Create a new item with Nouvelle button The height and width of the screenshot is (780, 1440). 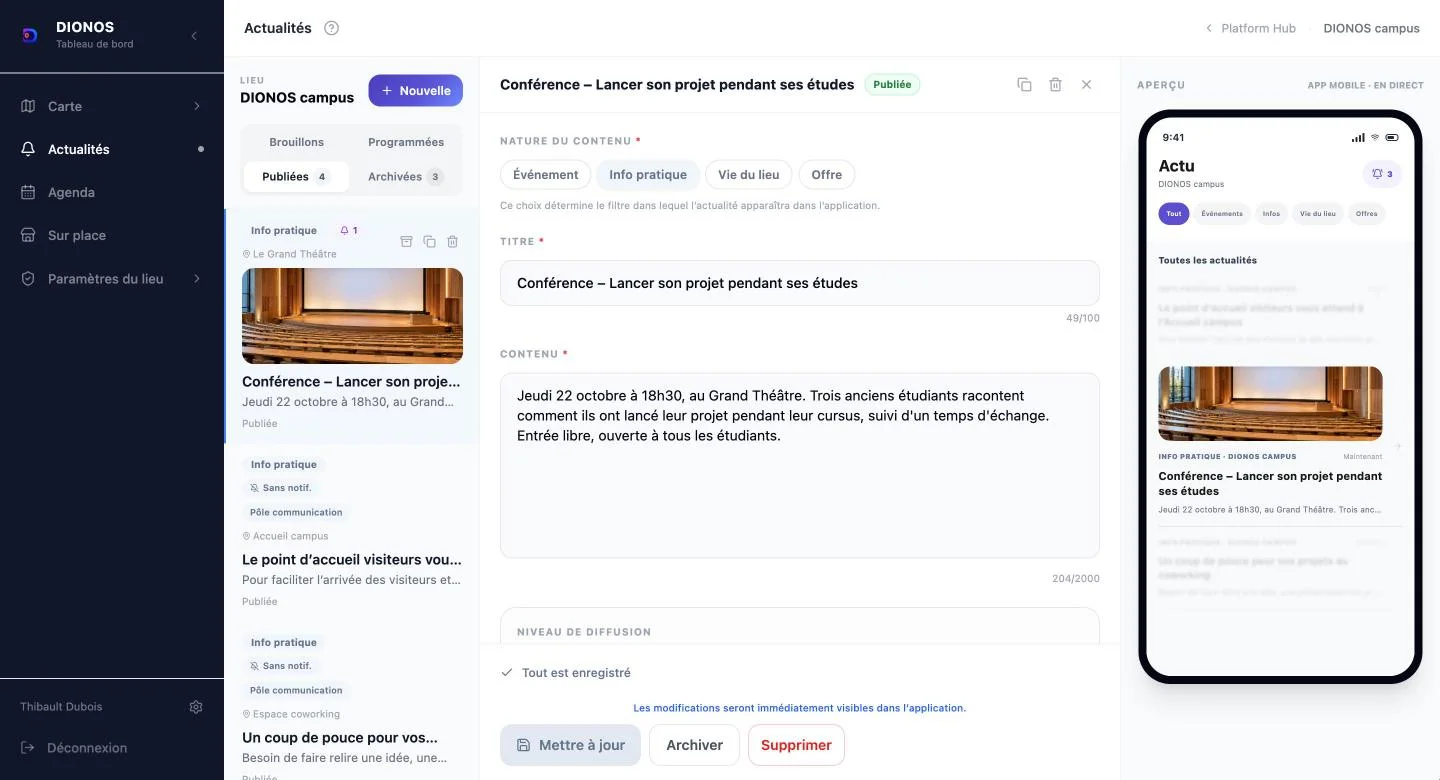(416, 90)
